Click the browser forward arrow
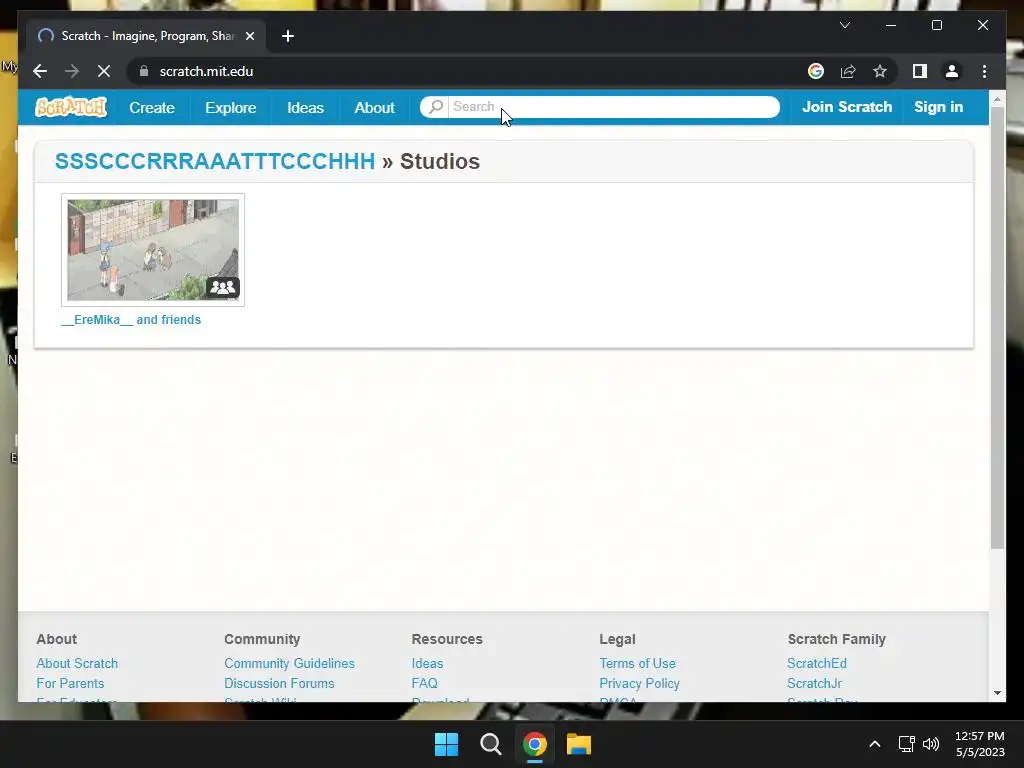Viewport: 1024px width, 768px height. tap(72, 71)
